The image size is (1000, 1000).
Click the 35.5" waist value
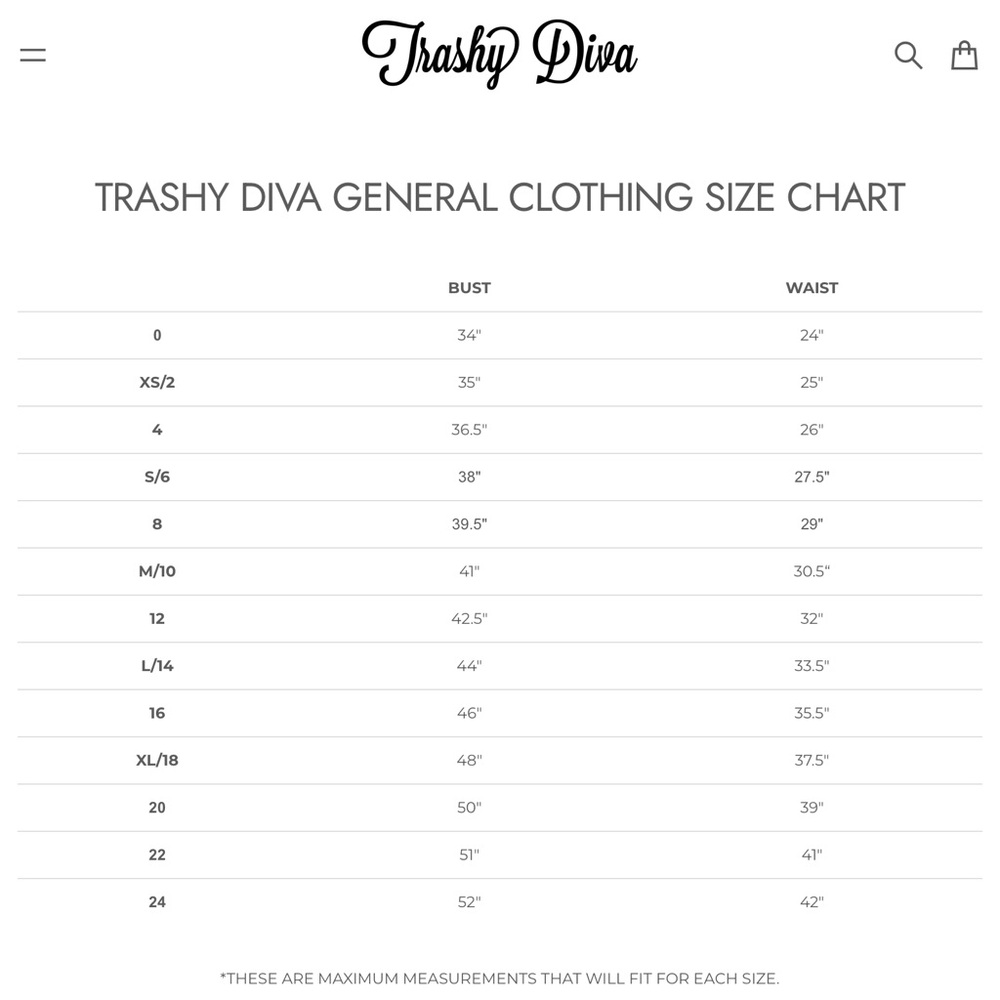tap(811, 713)
